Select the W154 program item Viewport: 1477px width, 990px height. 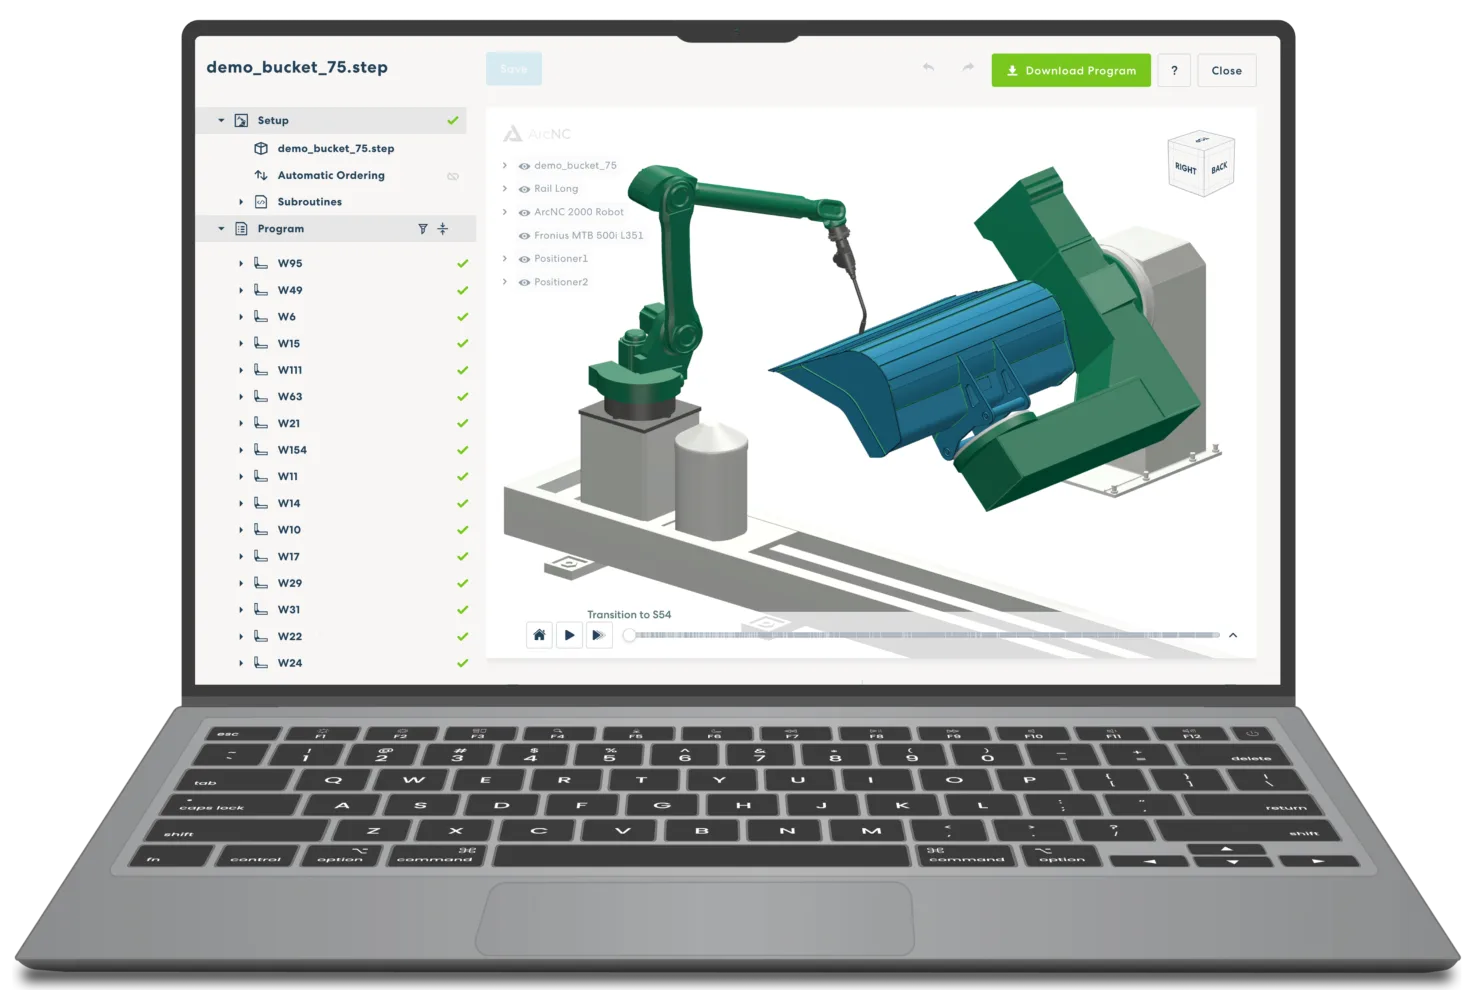tap(292, 450)
